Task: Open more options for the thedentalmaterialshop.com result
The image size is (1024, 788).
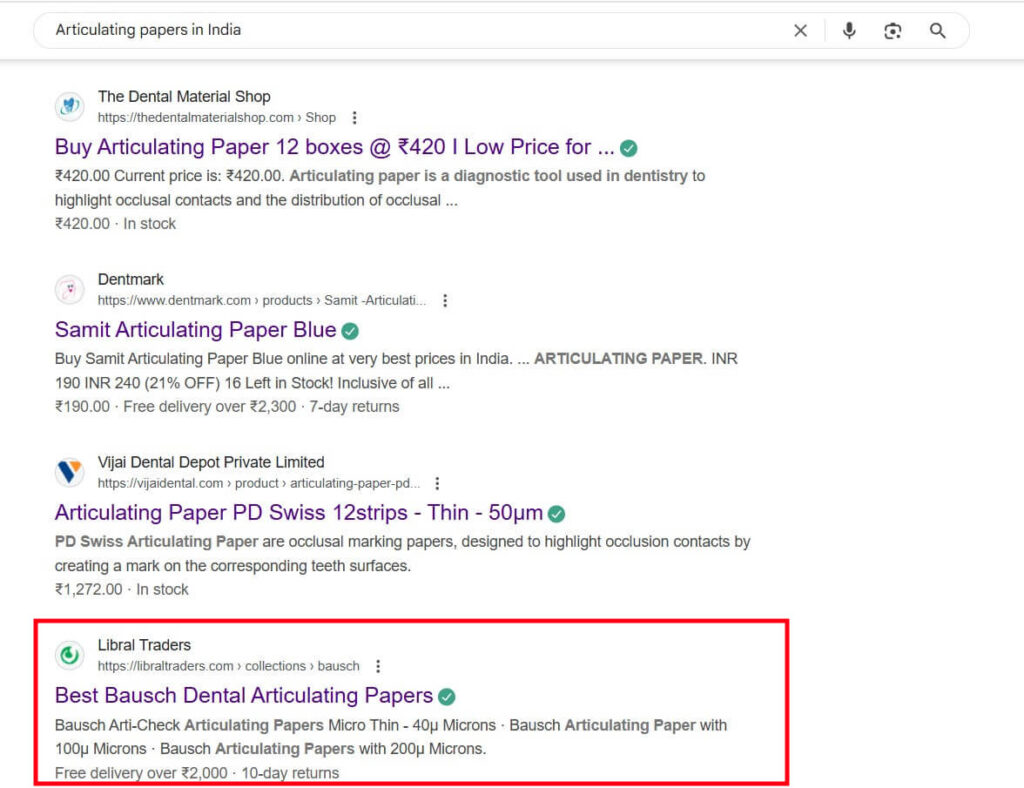Action: click(355, 118)
